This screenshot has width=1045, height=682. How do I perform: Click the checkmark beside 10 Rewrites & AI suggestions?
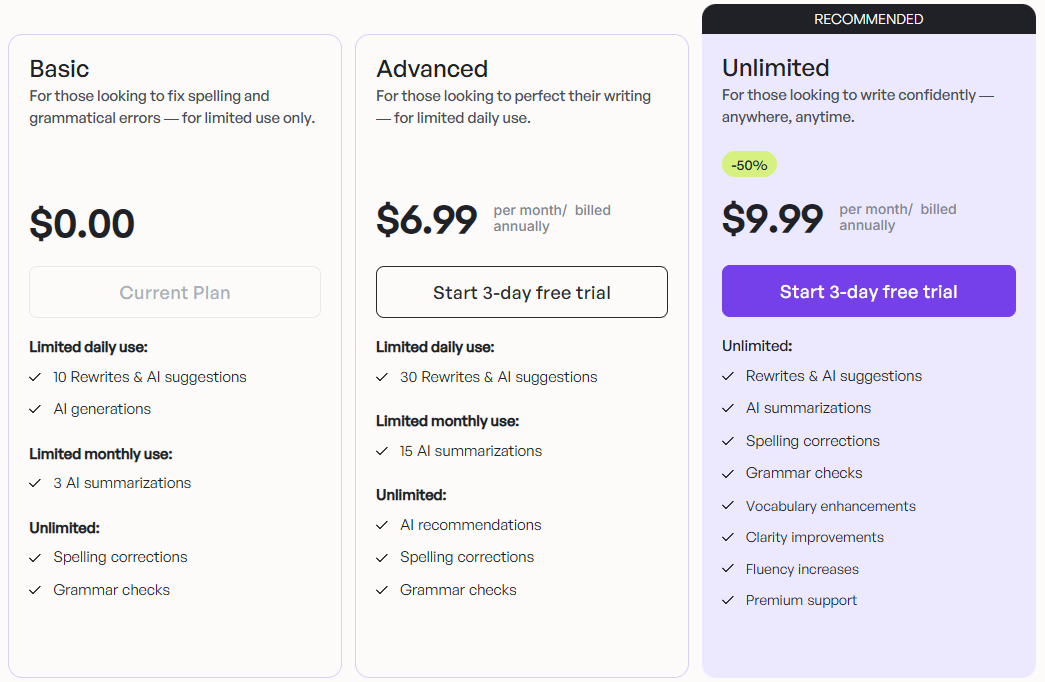pos(35,377)
